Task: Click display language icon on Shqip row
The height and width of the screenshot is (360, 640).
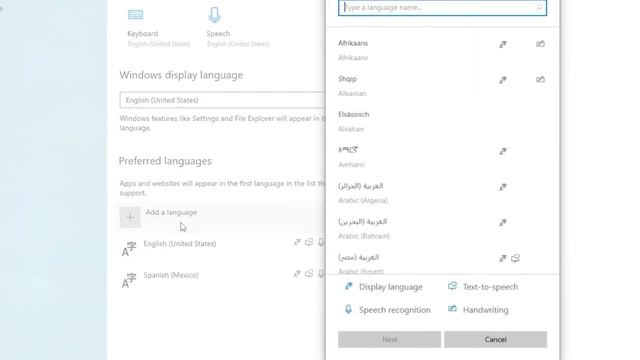Action: point(503,80)
